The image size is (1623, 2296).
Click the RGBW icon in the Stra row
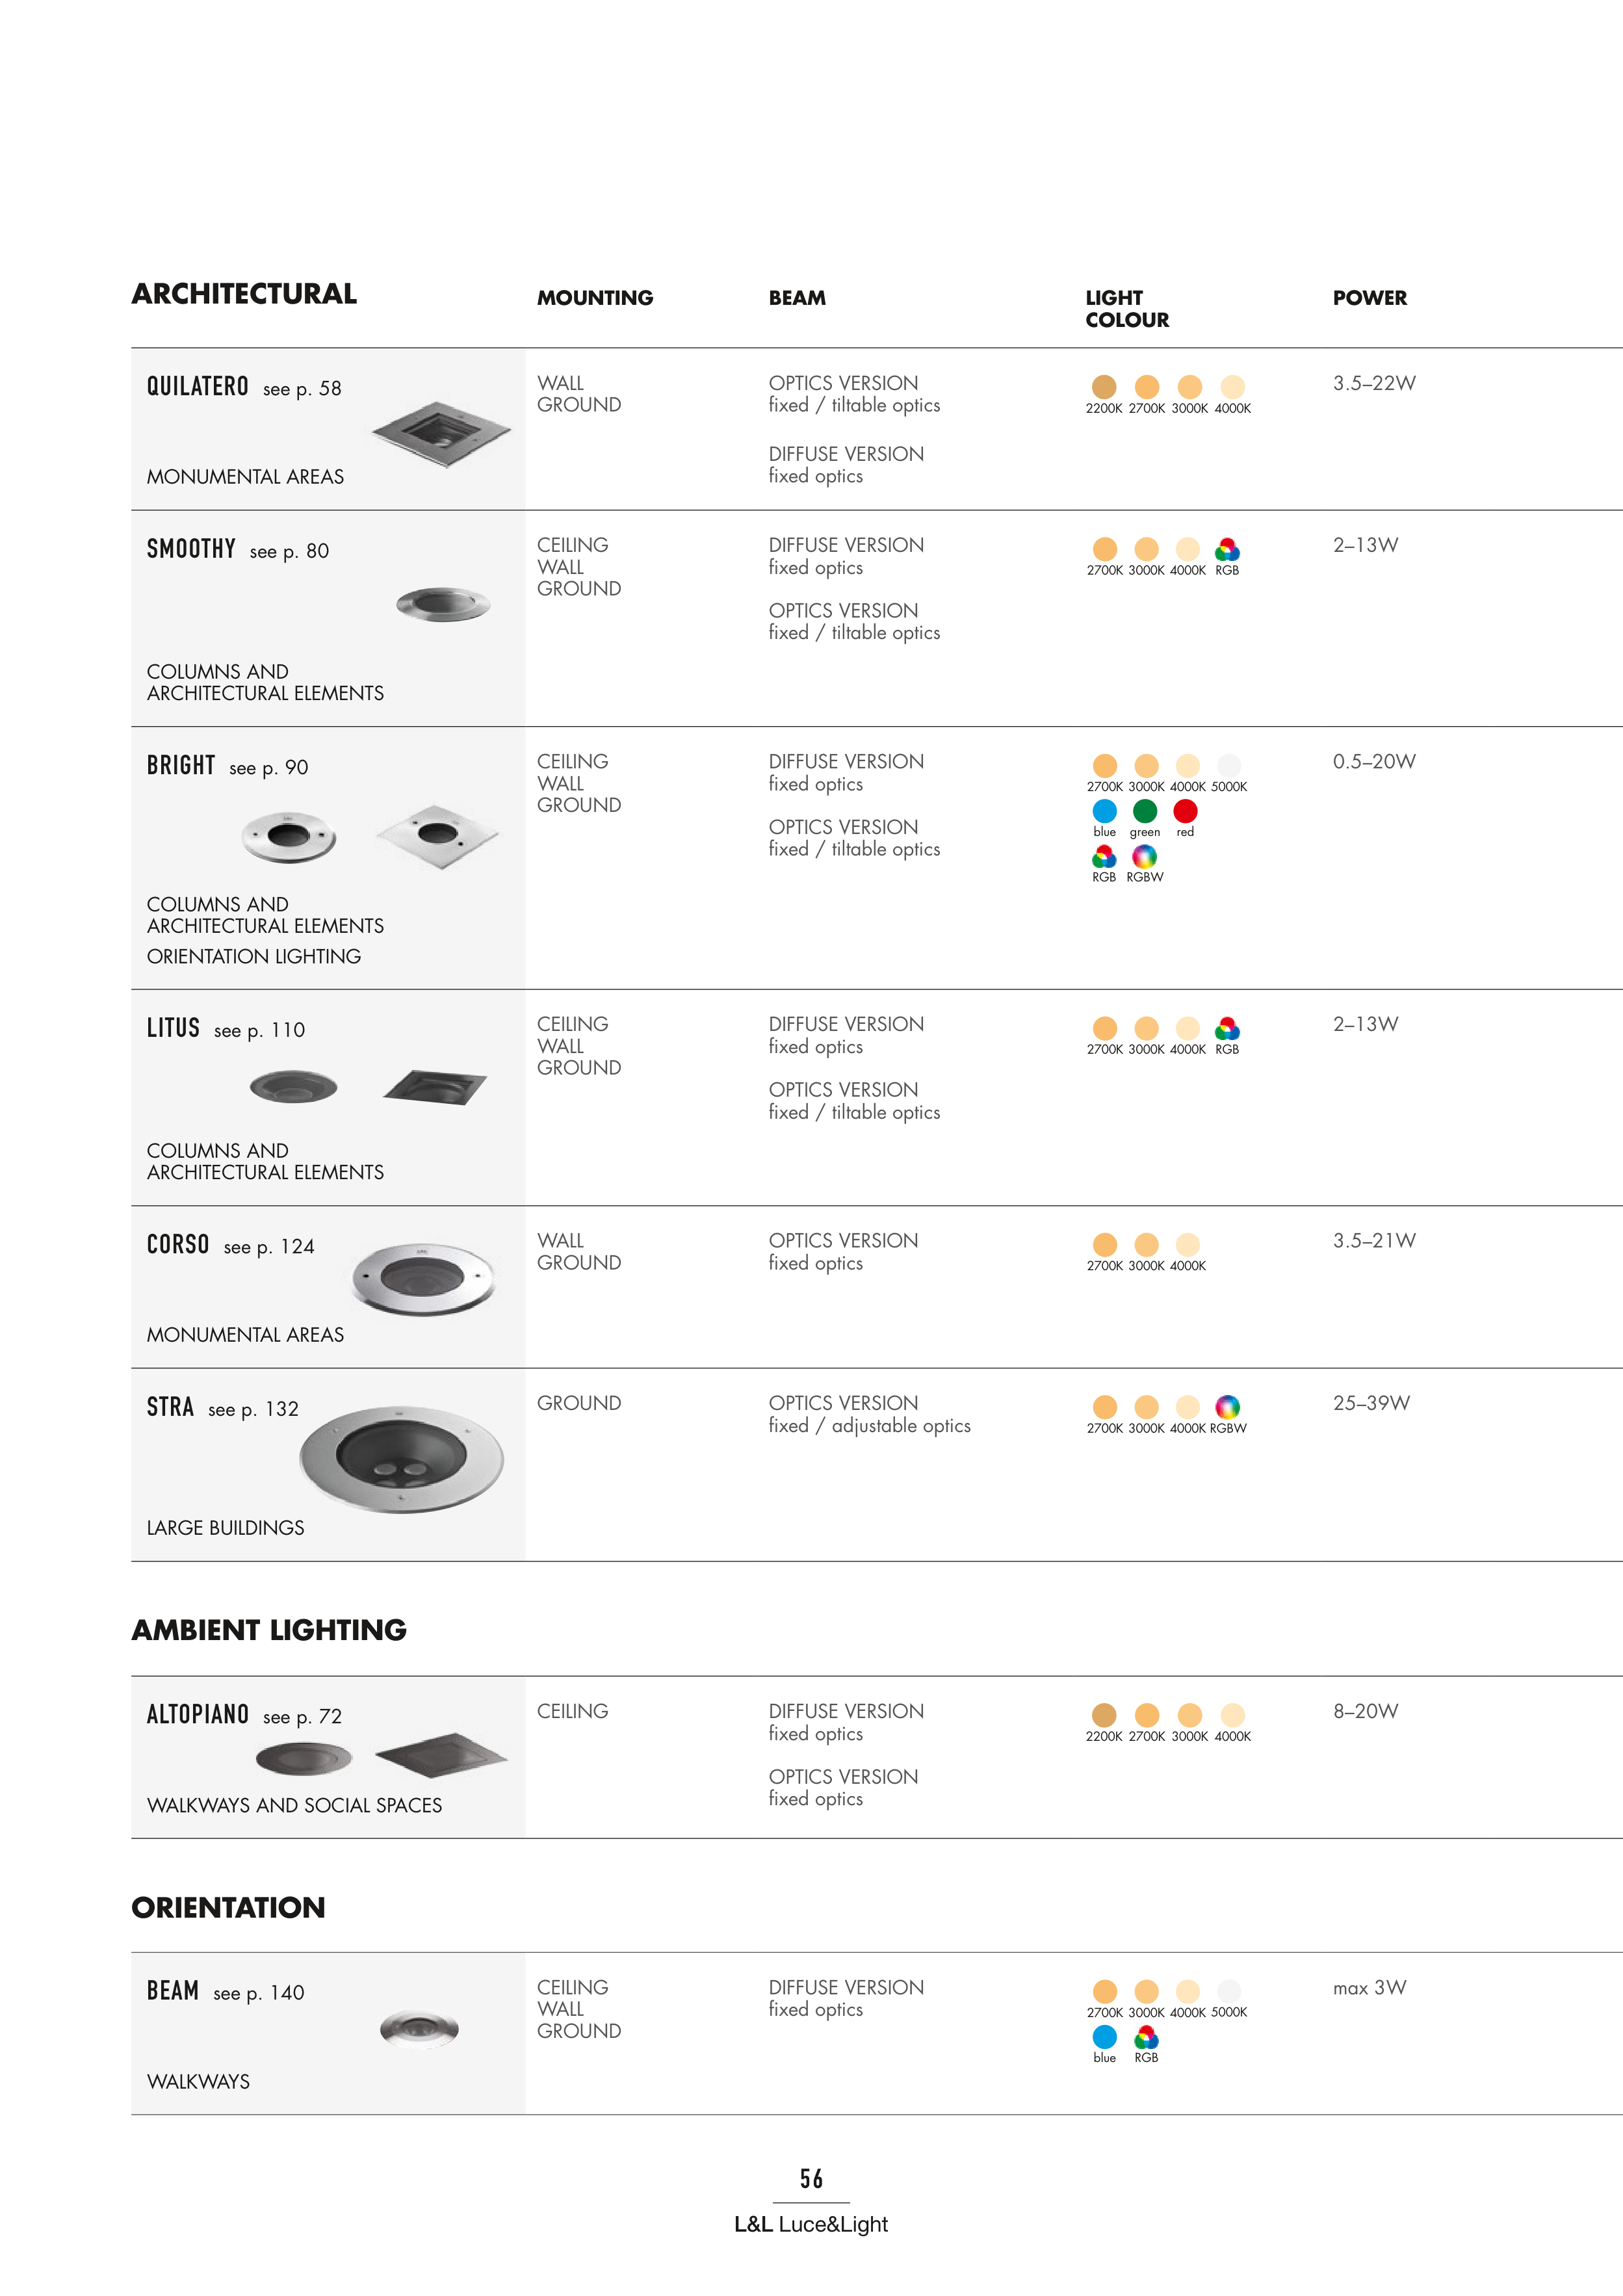click(1227, 1407)
